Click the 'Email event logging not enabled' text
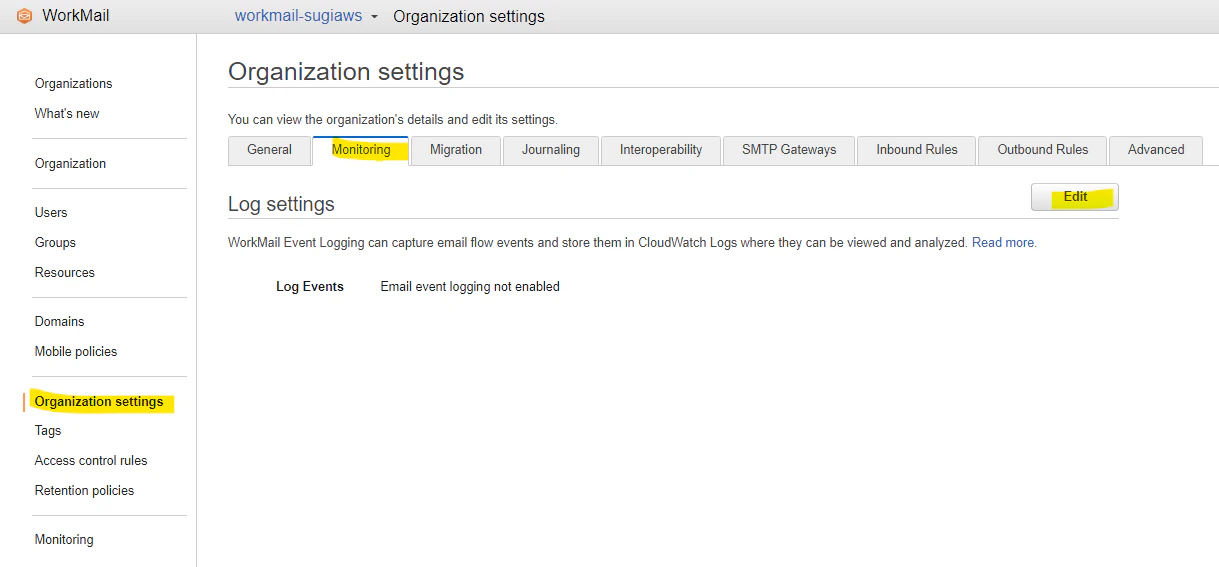The height and width of the screenshot is (567, 1219). (470, 287)
